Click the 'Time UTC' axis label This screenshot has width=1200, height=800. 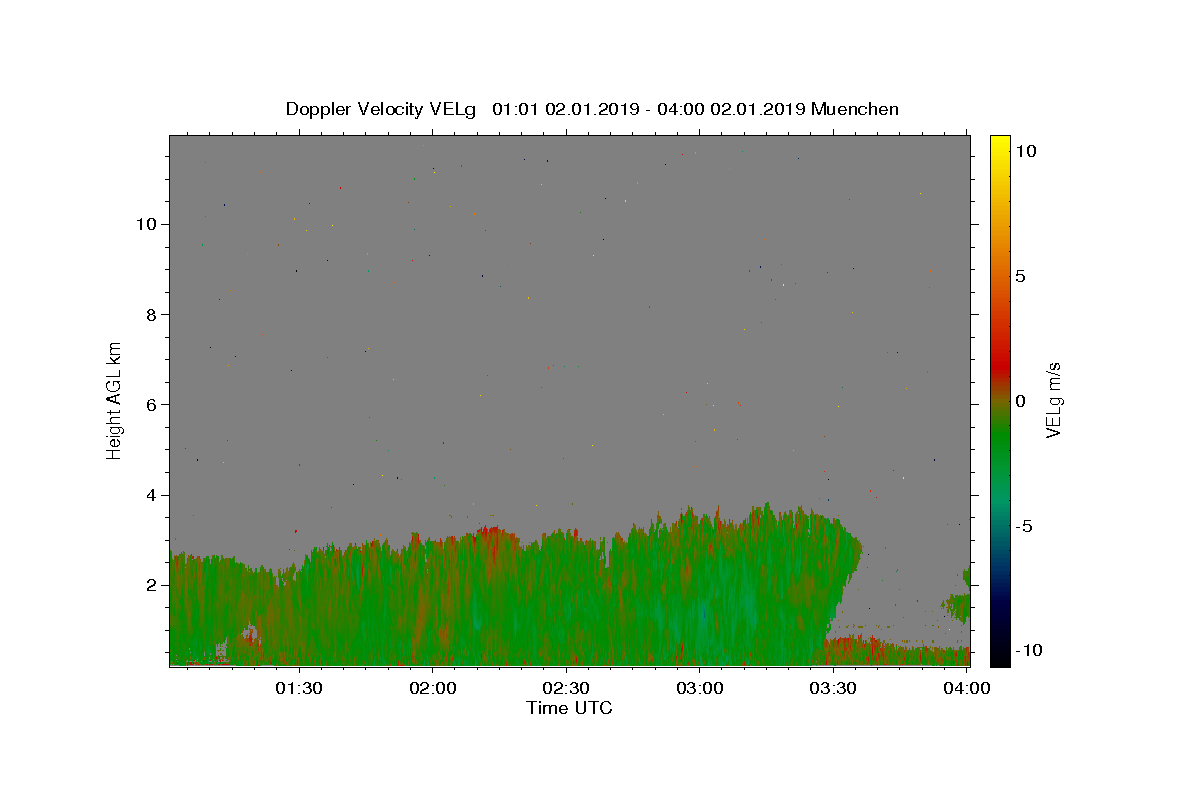[569, 708]
